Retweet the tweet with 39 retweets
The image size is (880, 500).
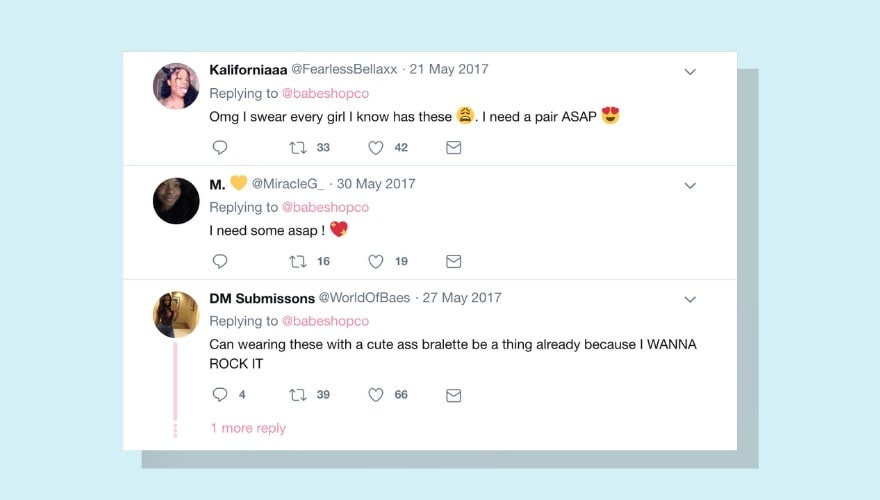click(x=298, y=395)
